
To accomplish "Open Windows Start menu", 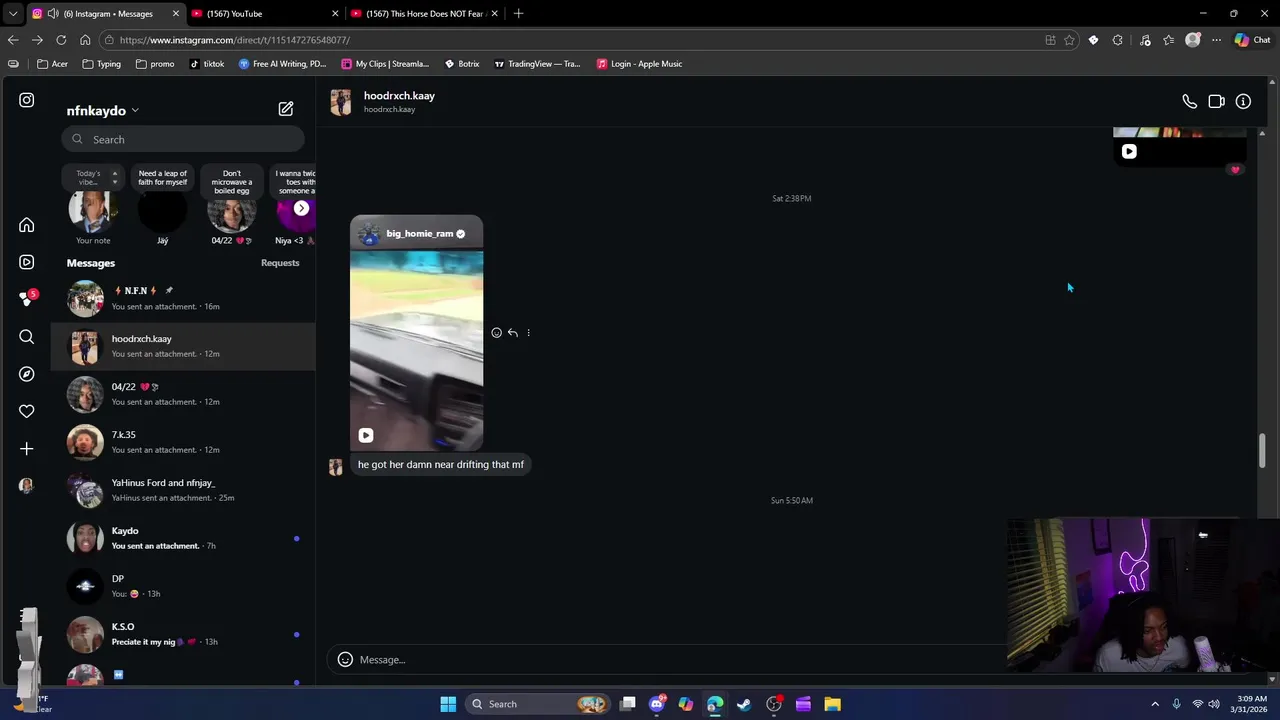I will tap(448, 704).
